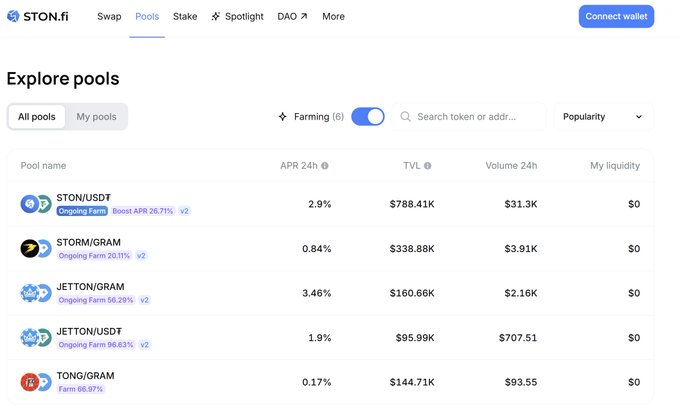680x416 pixels.
Task: Go to the Swap page
Action: click(109, 16)
